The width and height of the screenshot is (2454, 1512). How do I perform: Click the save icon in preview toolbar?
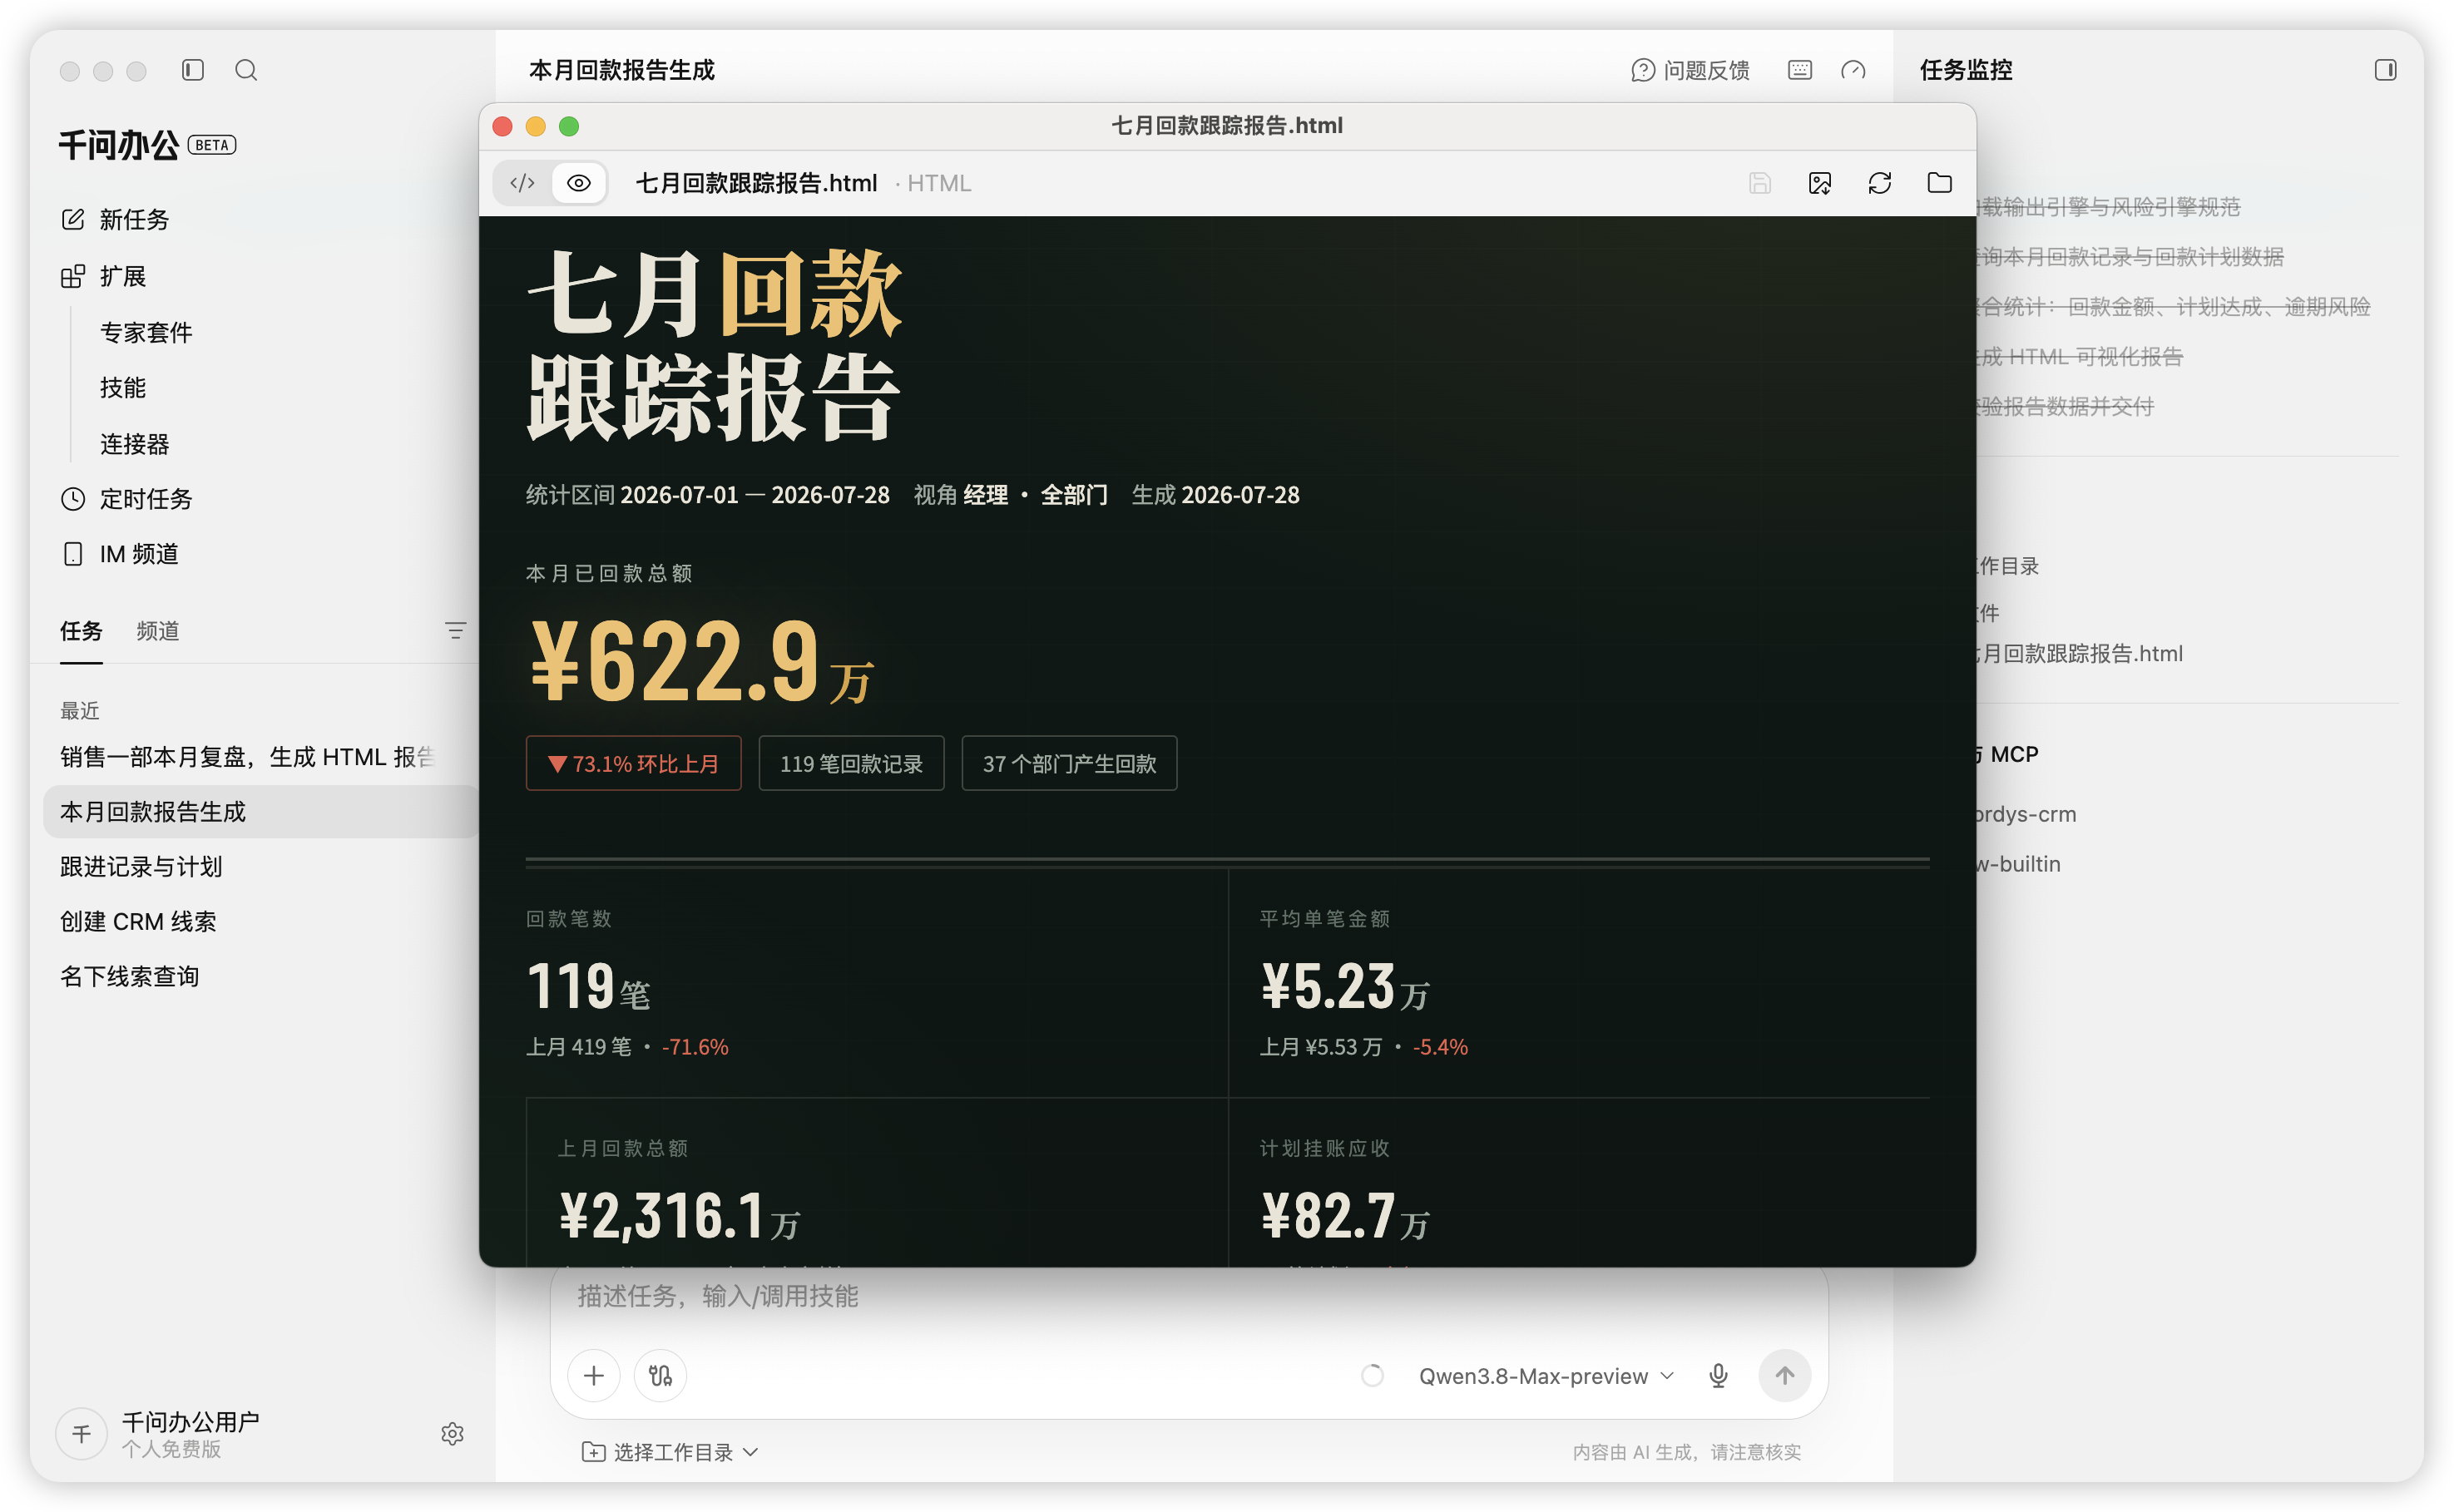point(1760,183)
